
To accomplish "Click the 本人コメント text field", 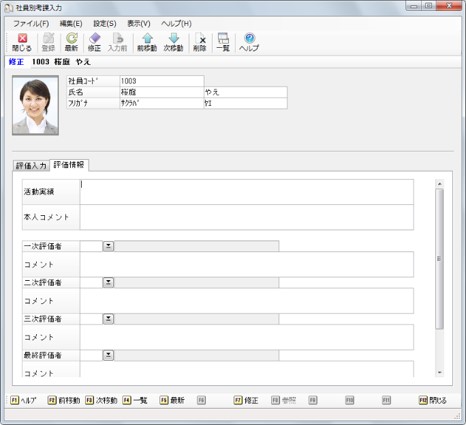I will (x=247, y=217).
